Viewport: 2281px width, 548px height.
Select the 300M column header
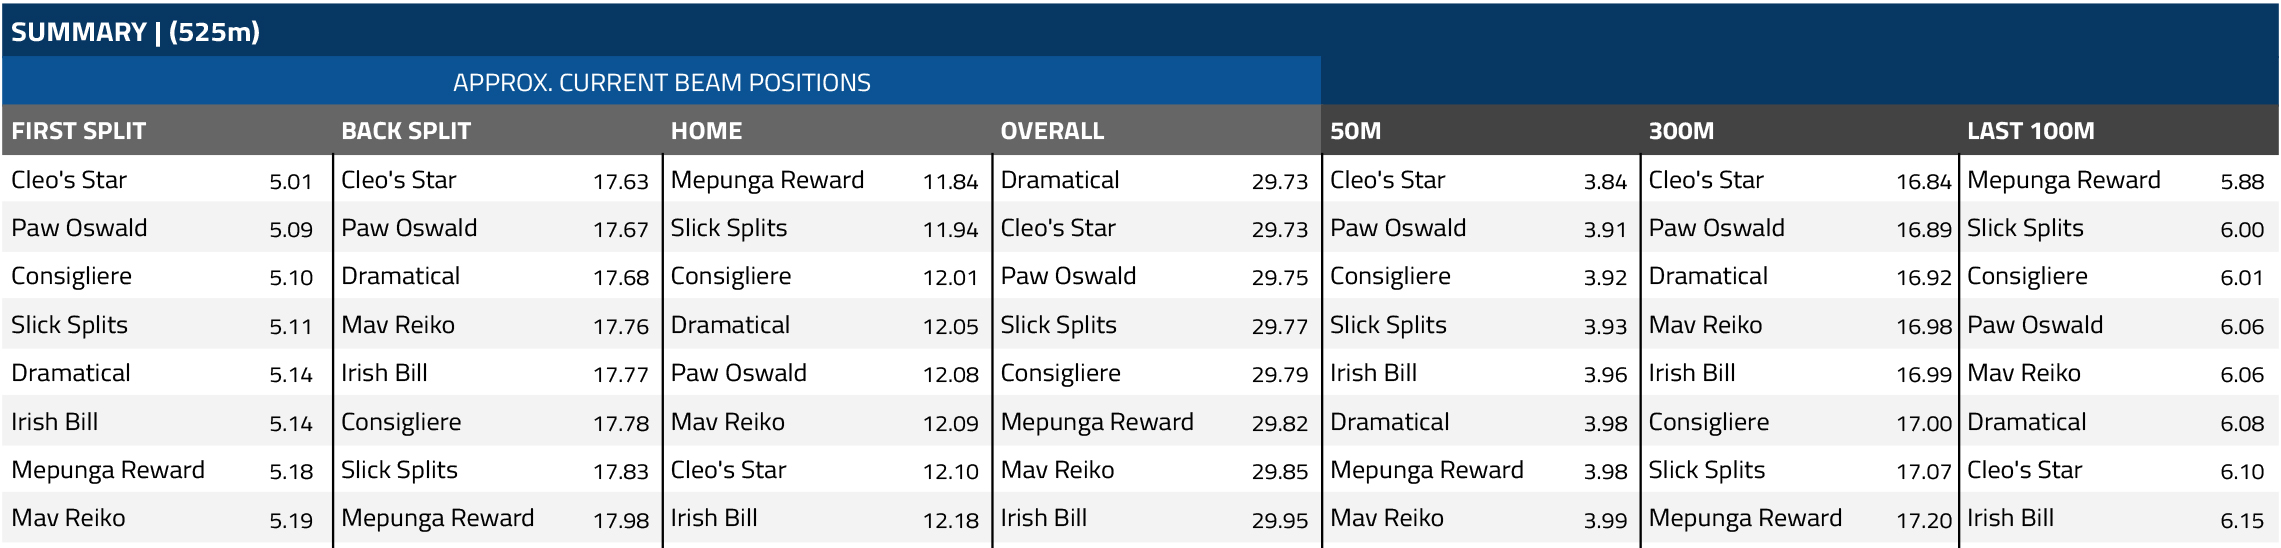pyautogui.click(x=1681, y=131)
